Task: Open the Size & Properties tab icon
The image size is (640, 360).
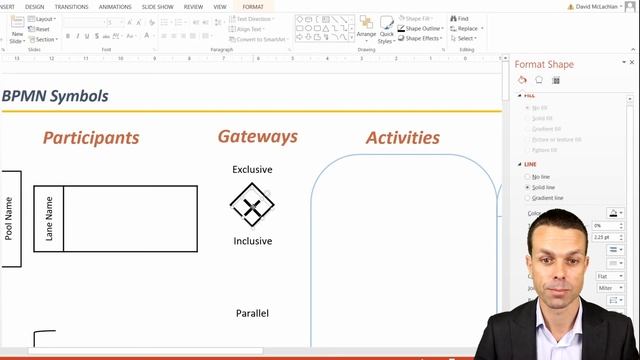Action: click(x=556, y=80)
